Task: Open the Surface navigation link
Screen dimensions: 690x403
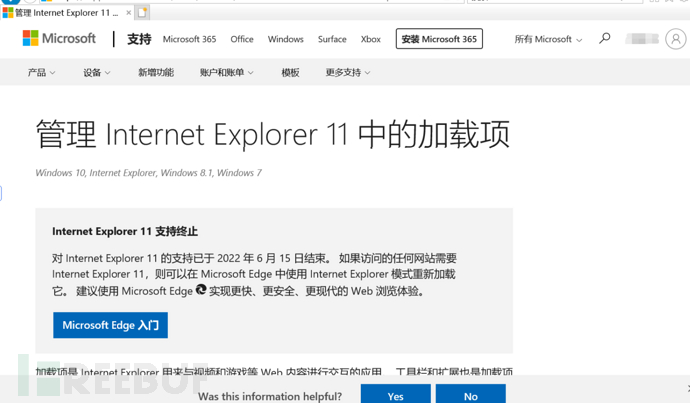Action: pyautogui.click(x=332, y=39)
